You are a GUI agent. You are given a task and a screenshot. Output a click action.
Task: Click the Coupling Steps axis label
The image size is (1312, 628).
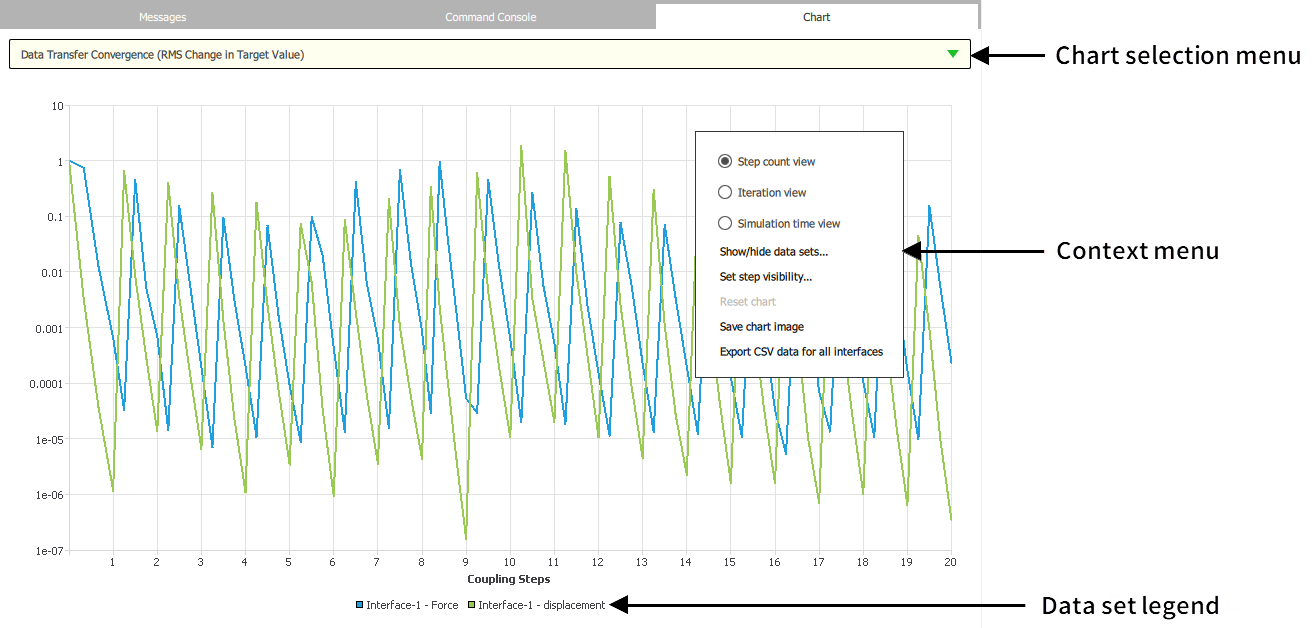[x=509, y=578]
